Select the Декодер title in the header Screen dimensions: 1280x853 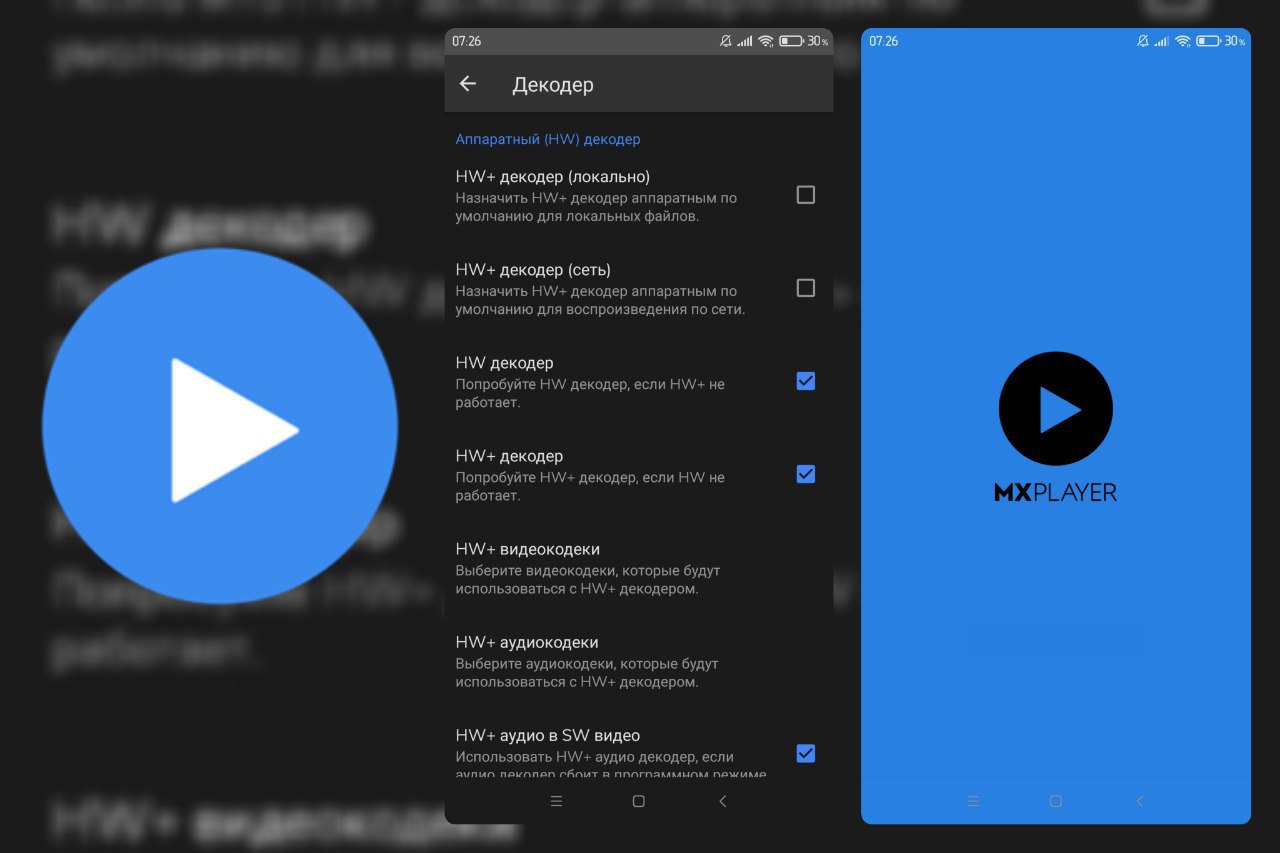[x=553, y=85]
